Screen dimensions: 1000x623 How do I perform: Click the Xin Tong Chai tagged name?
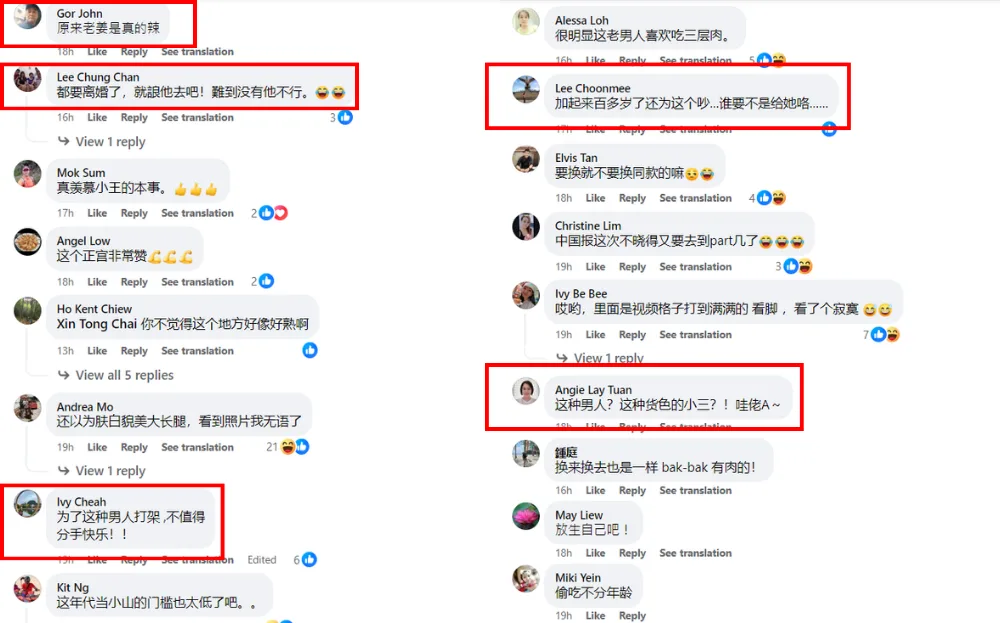point(96,324)
